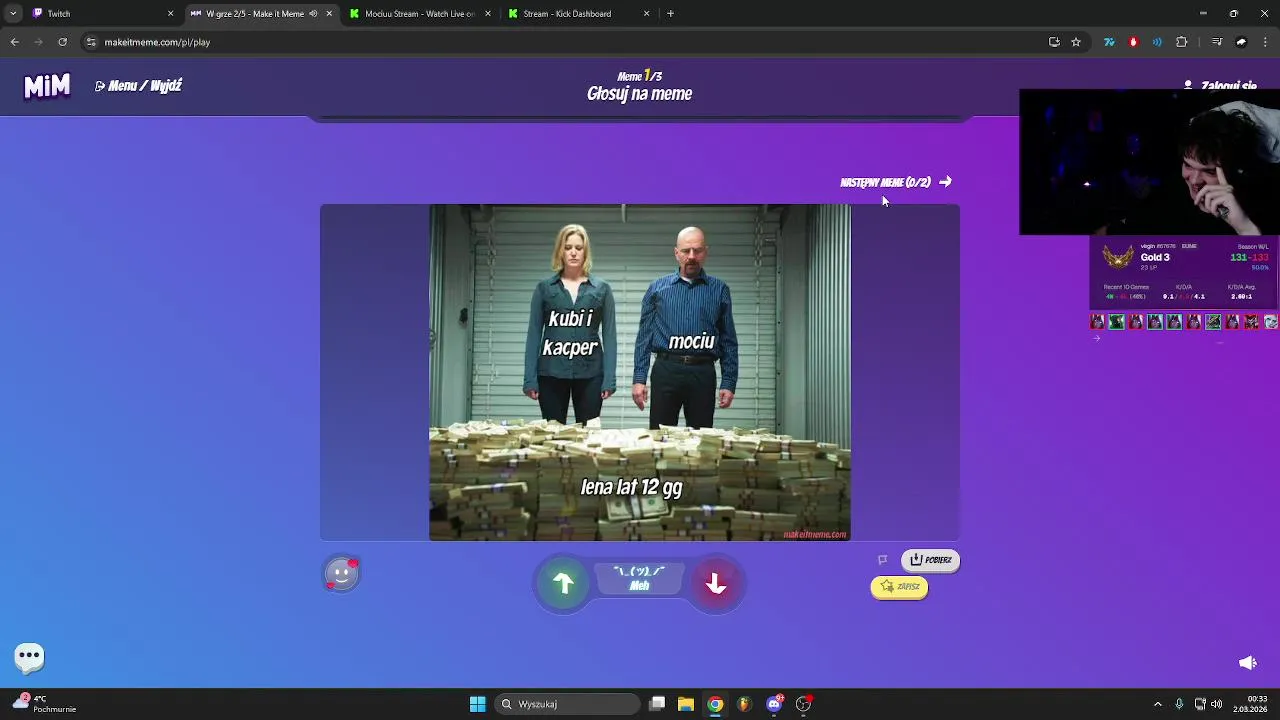The height and width of the screenshot is (720, 1280).
Task: Open the weather widget Pochmurnie
Action: pyautogui.click(x=46, y=704)
